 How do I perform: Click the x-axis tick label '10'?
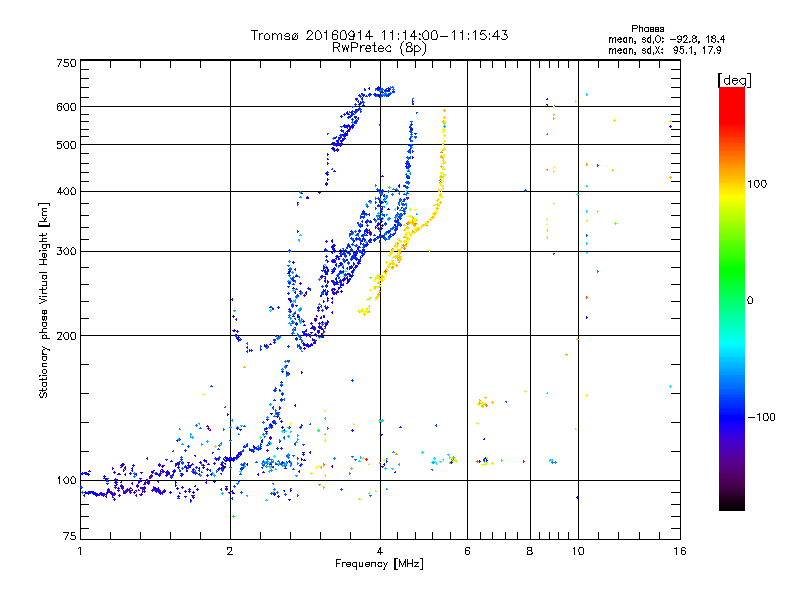[x=578, y=551]
